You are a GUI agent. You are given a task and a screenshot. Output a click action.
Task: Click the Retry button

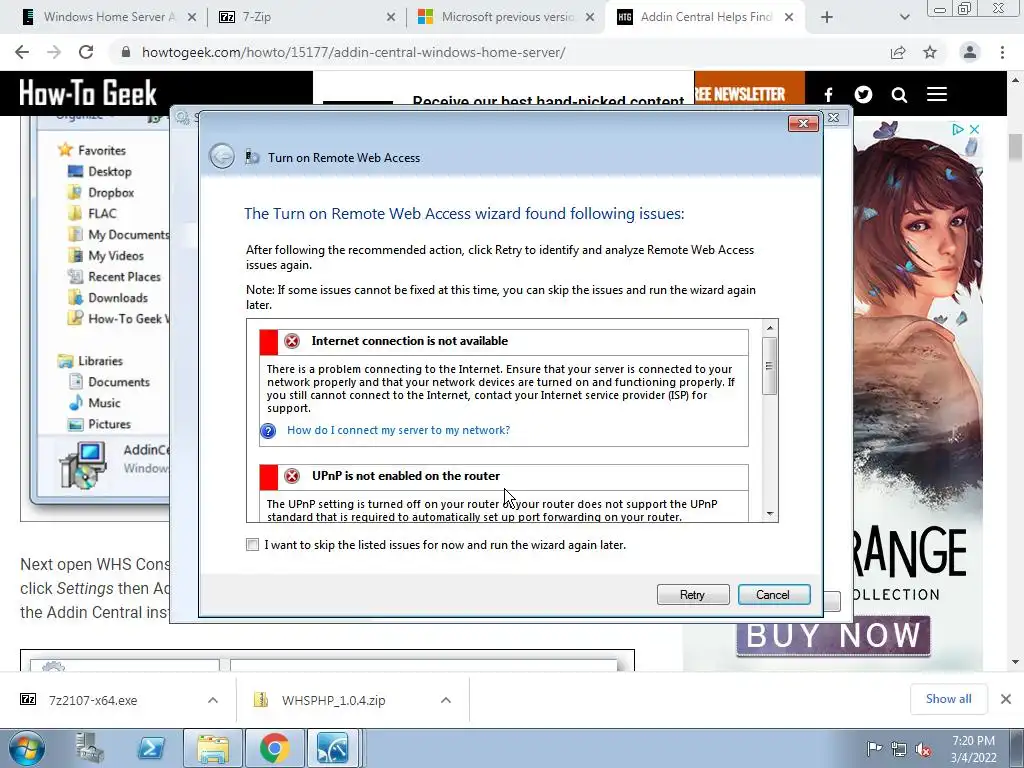tap(693, 594)
